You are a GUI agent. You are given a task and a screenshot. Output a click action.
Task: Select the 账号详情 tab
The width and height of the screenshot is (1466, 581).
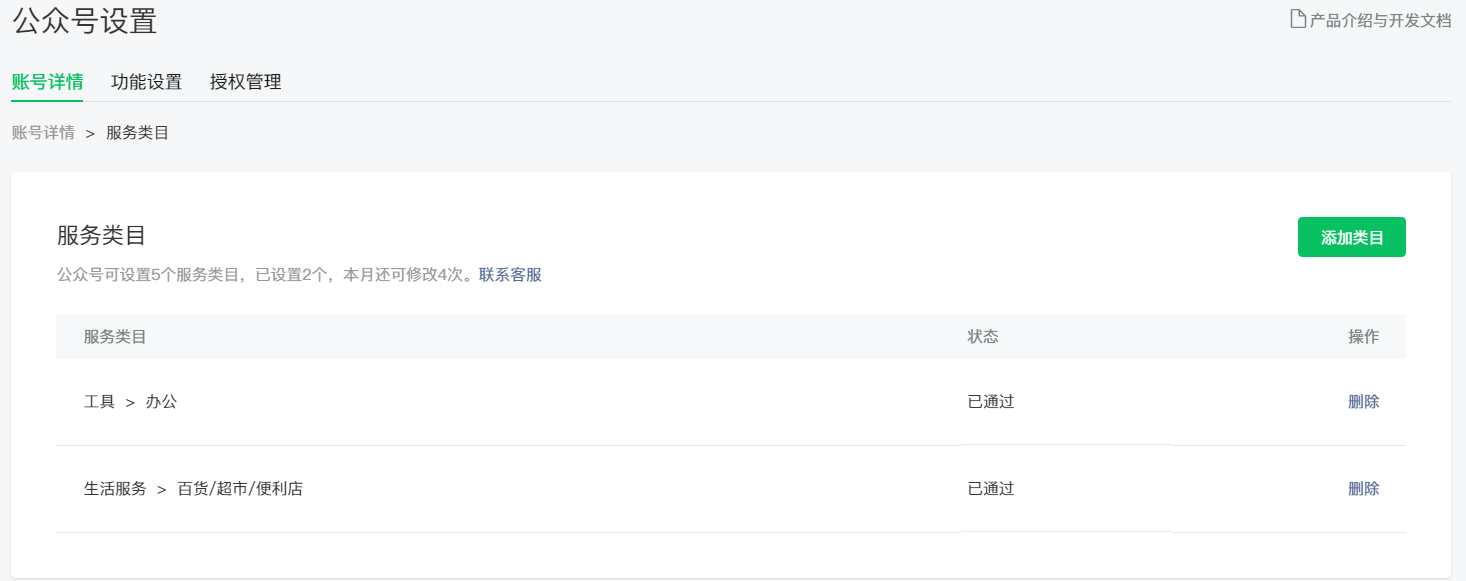pos(47,82)
